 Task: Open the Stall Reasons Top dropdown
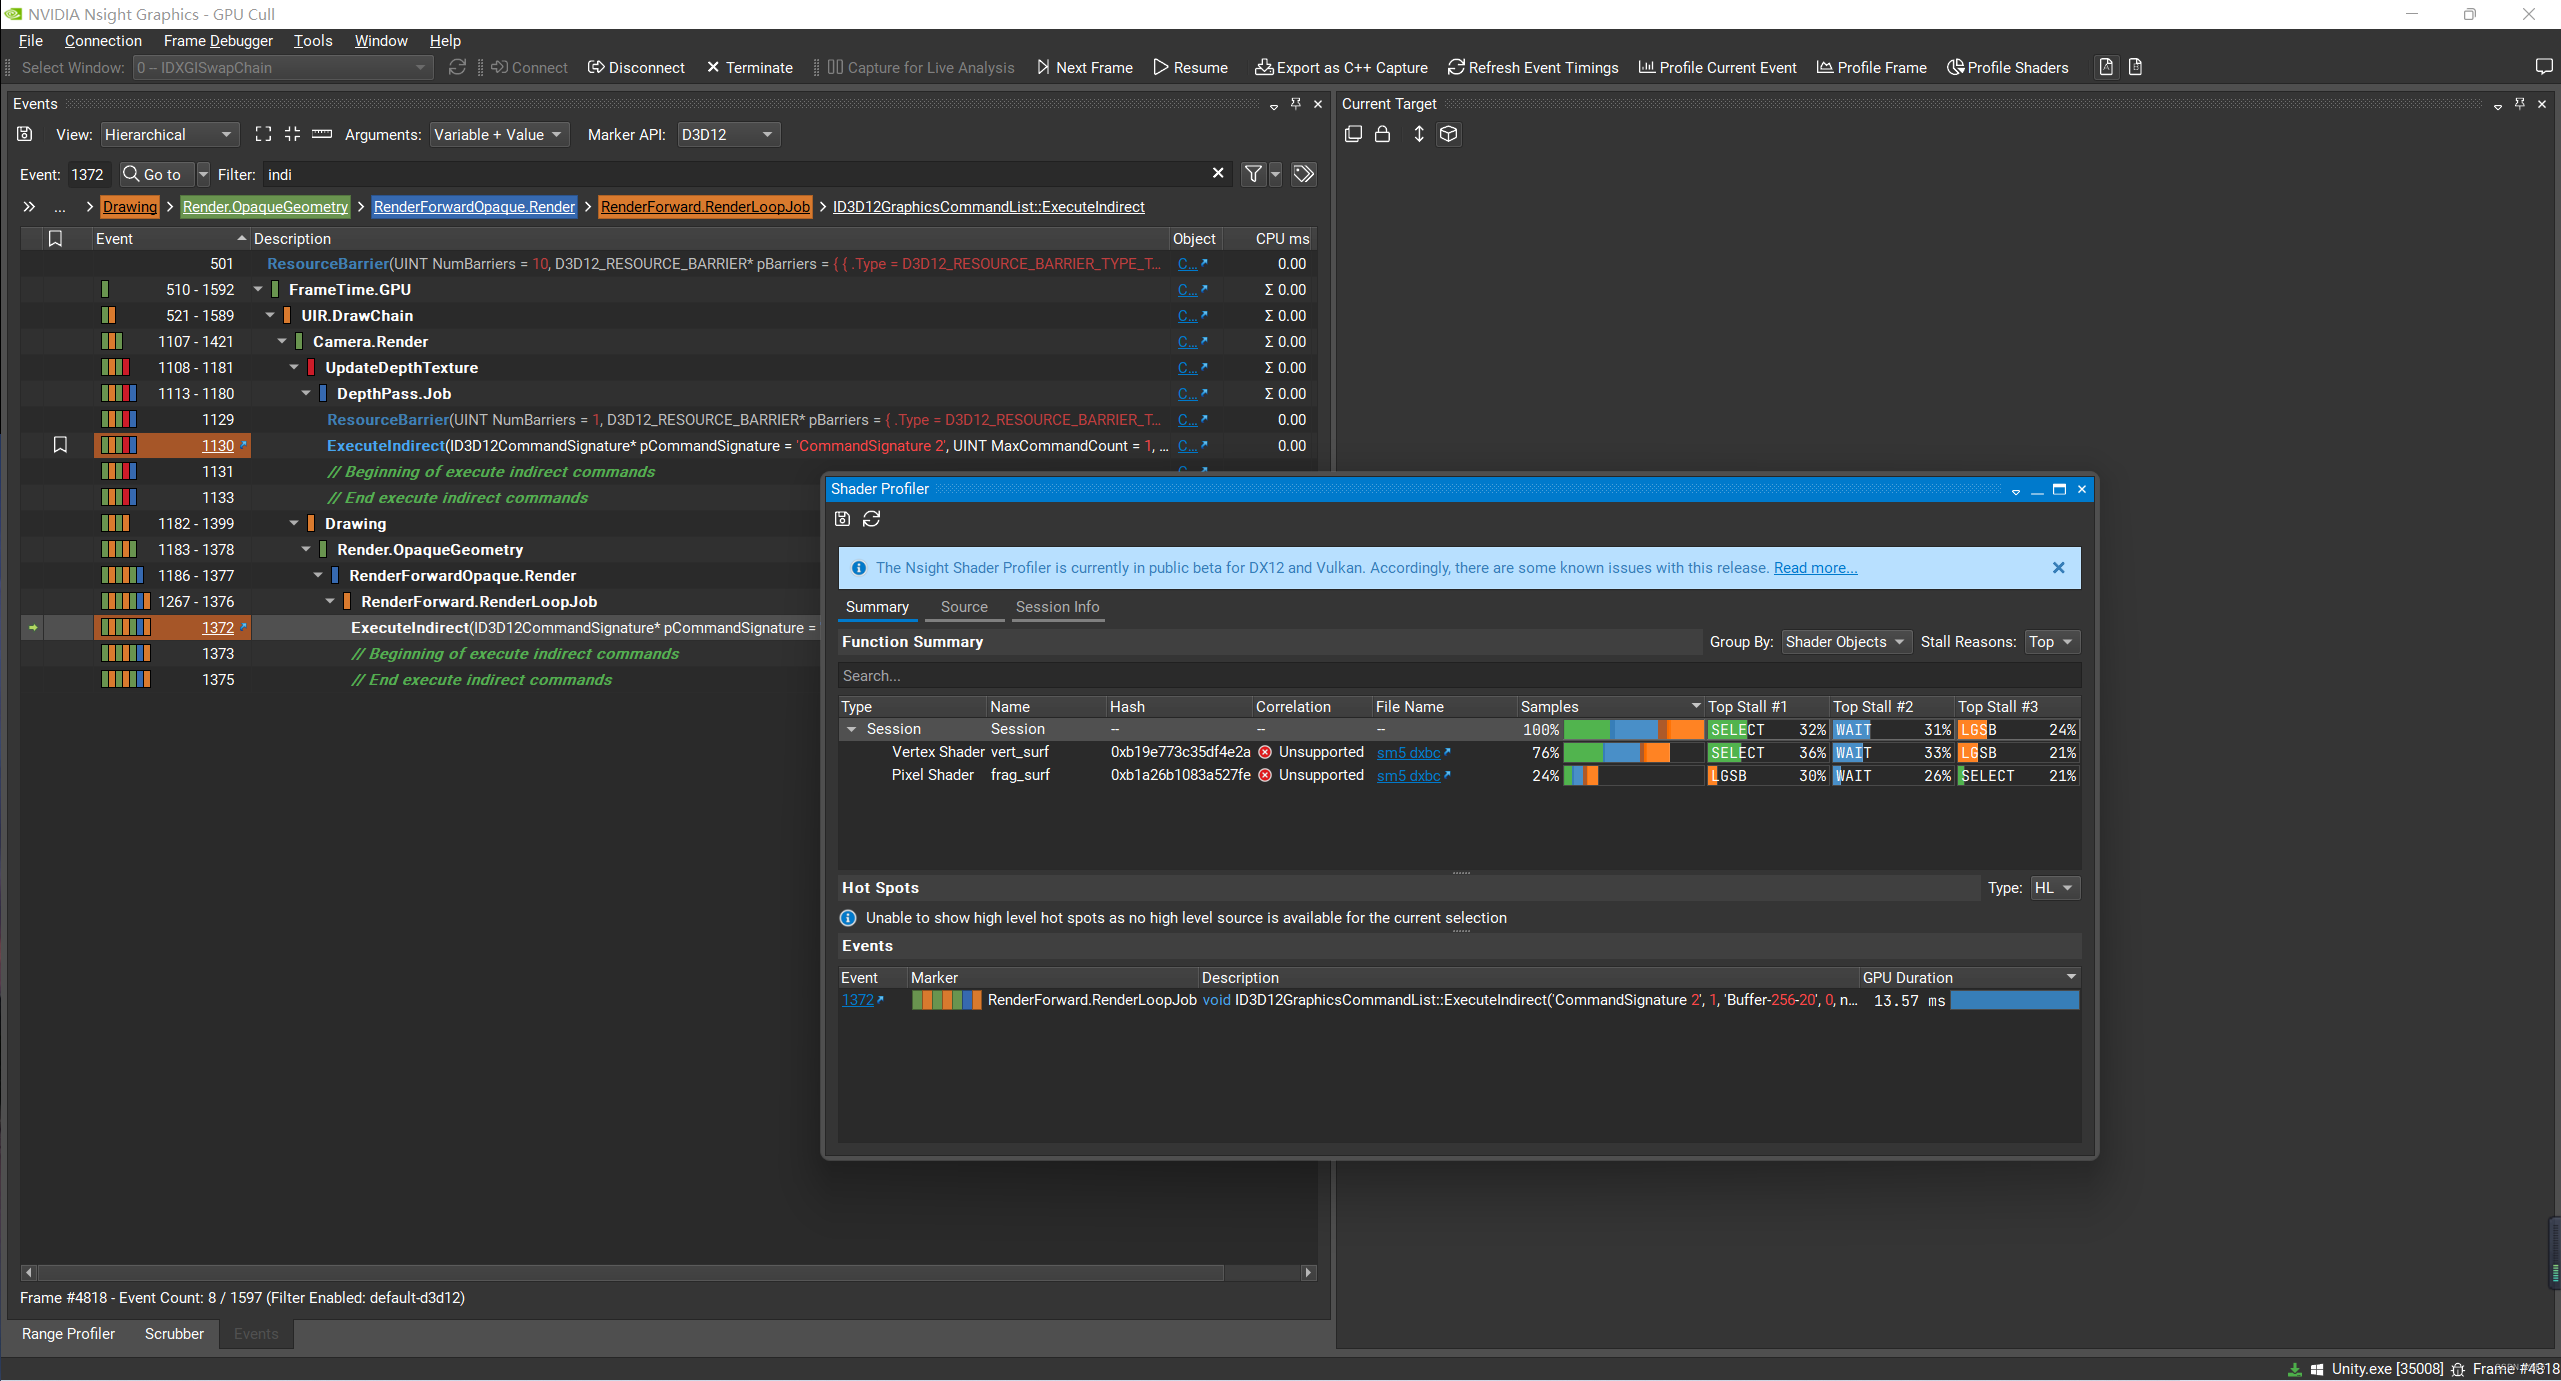click(2052, 642)
